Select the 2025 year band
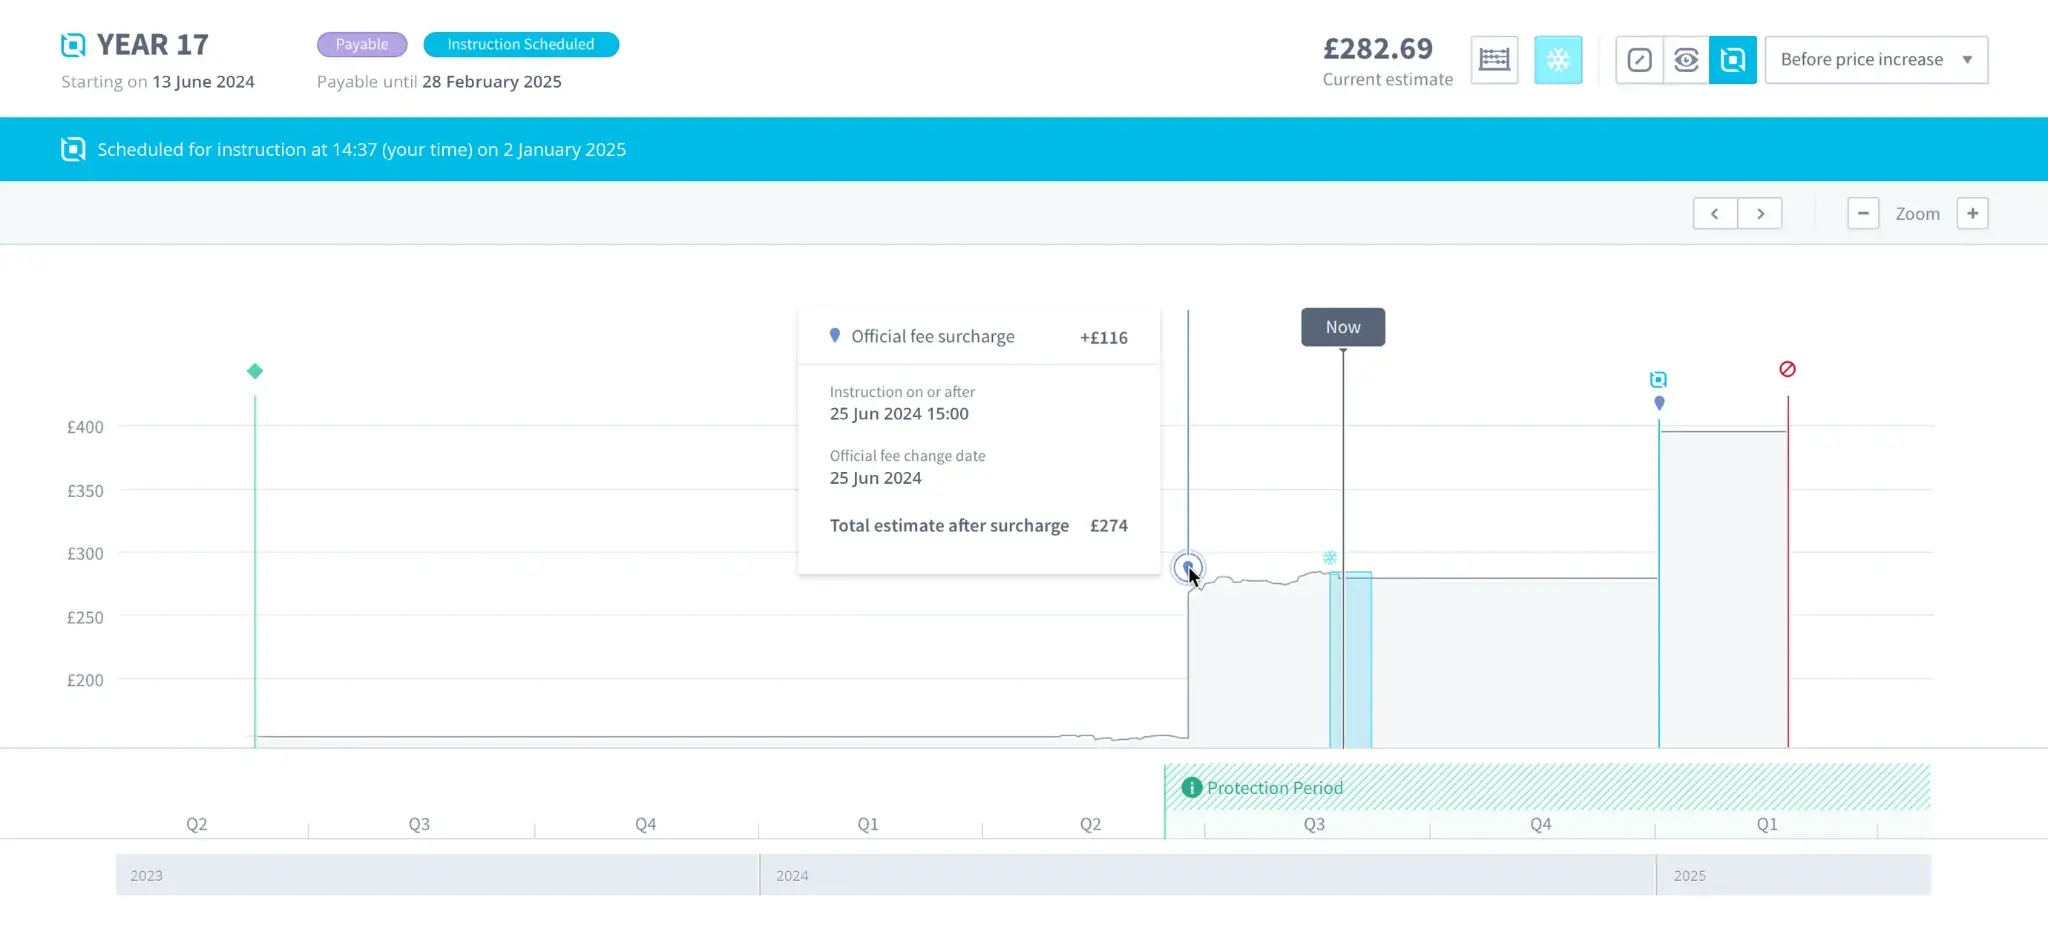Image resolution: width=2048 pixels, height=950 pixels. (1793, 875)
